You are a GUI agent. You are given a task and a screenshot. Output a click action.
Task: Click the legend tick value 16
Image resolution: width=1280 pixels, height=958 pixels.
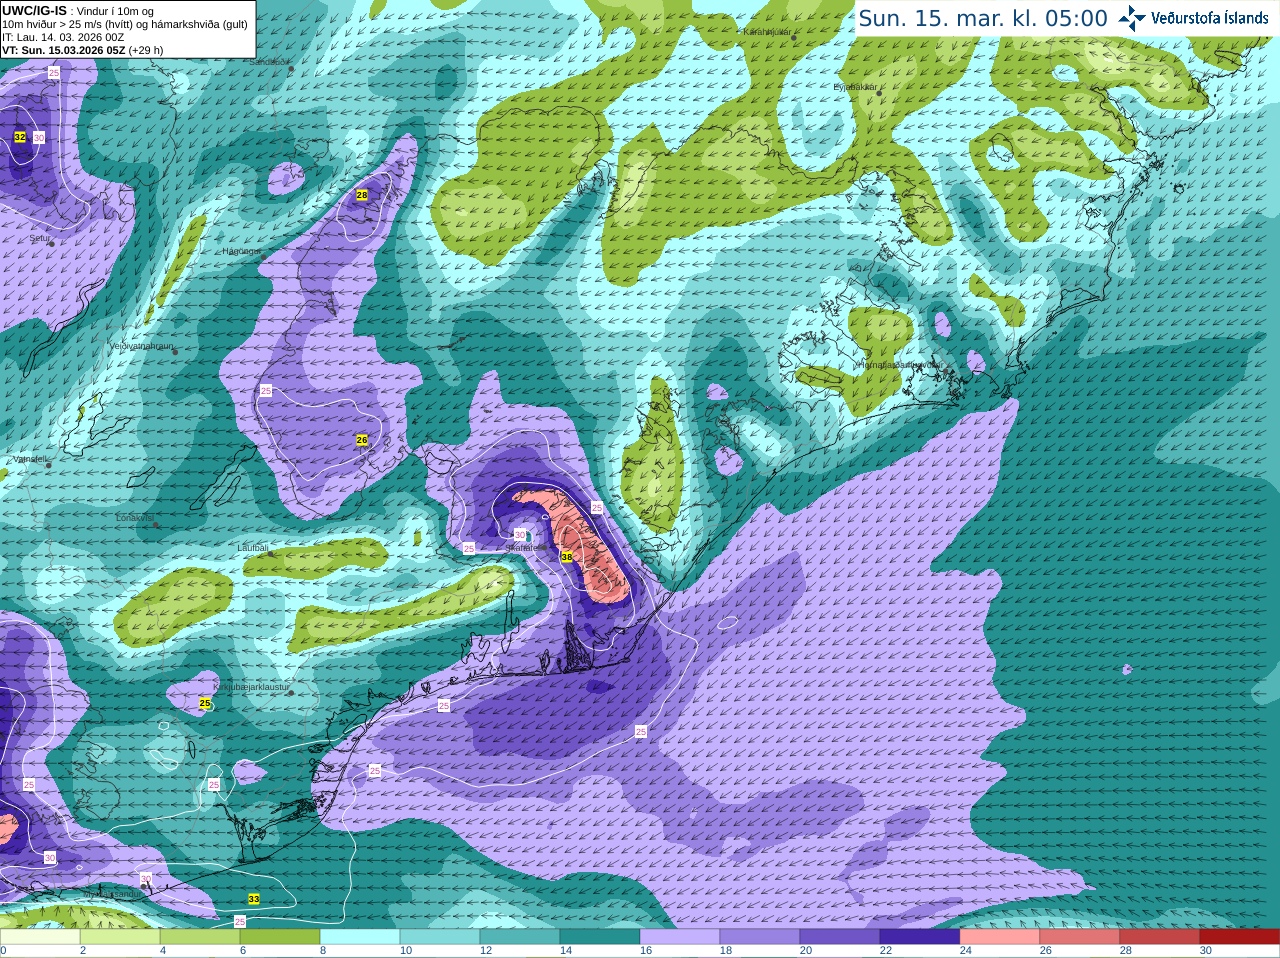coord(646,951)
